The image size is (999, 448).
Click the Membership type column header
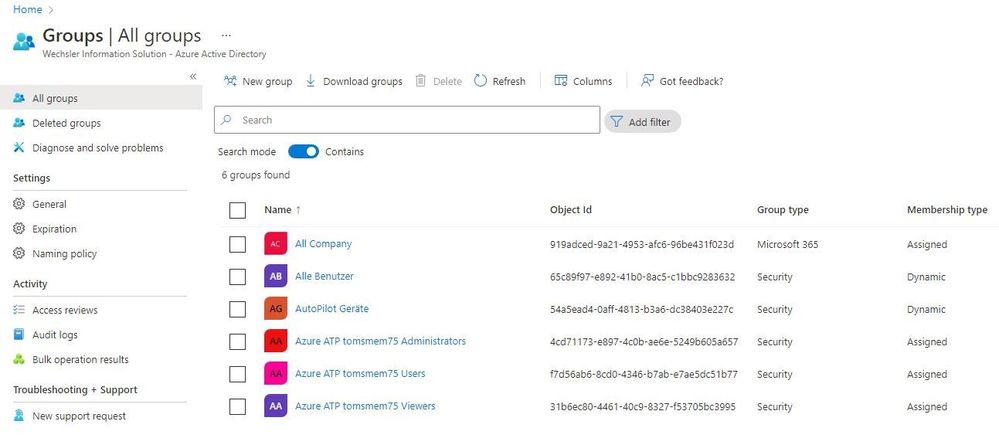click(947, 210)
